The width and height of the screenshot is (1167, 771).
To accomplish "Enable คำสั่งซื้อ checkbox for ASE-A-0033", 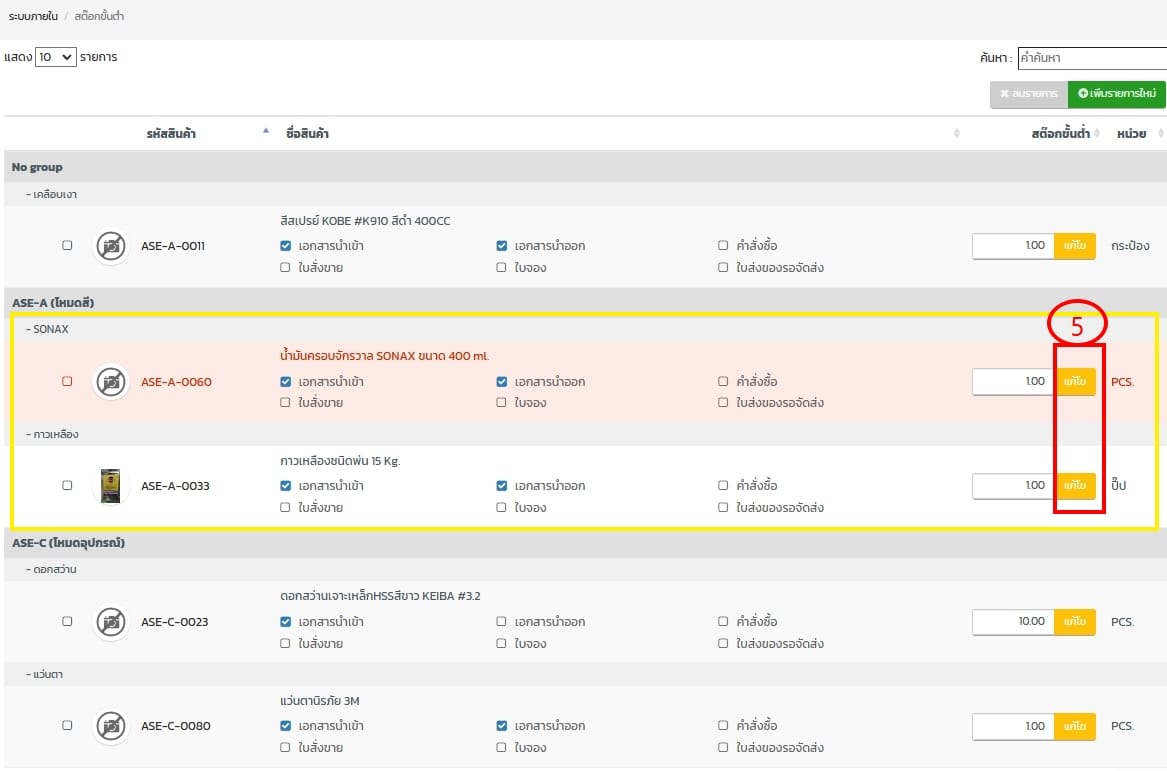I will click(723, 486).
